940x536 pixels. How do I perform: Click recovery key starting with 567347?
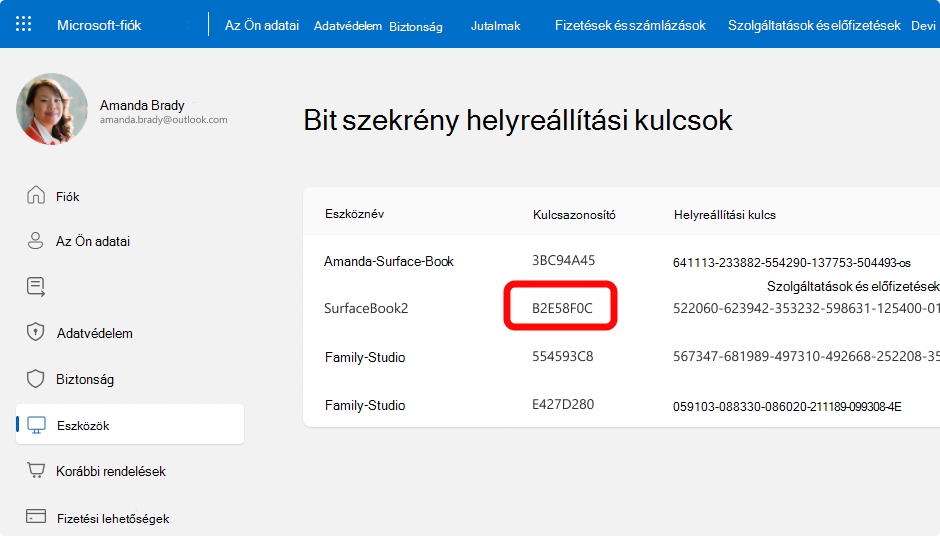[806, 356]
